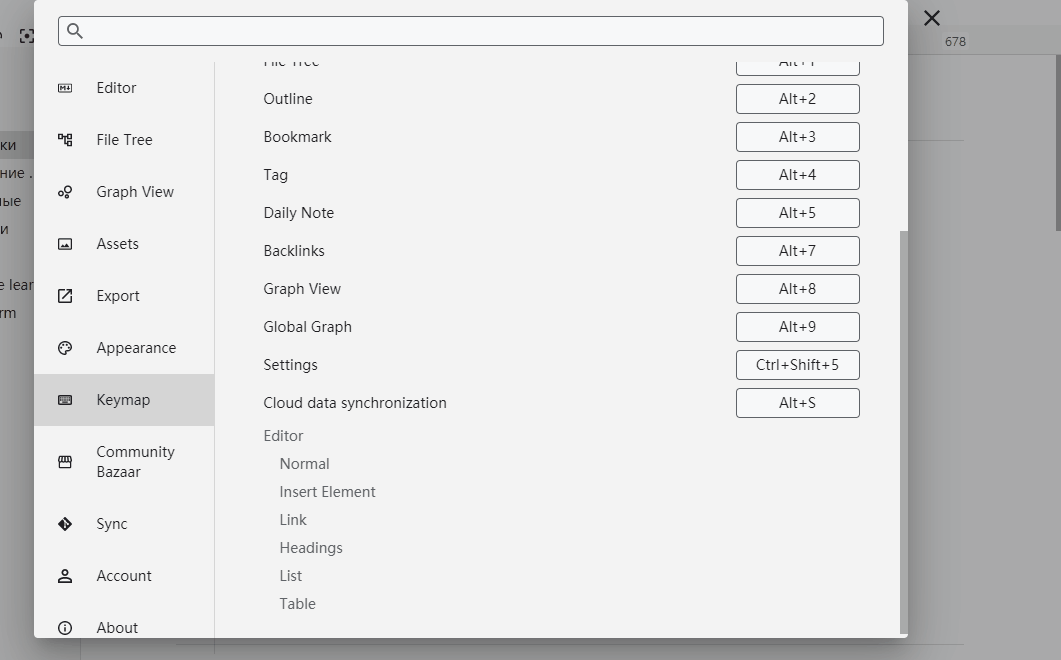Click the Graph View sidebar icon

65,192
